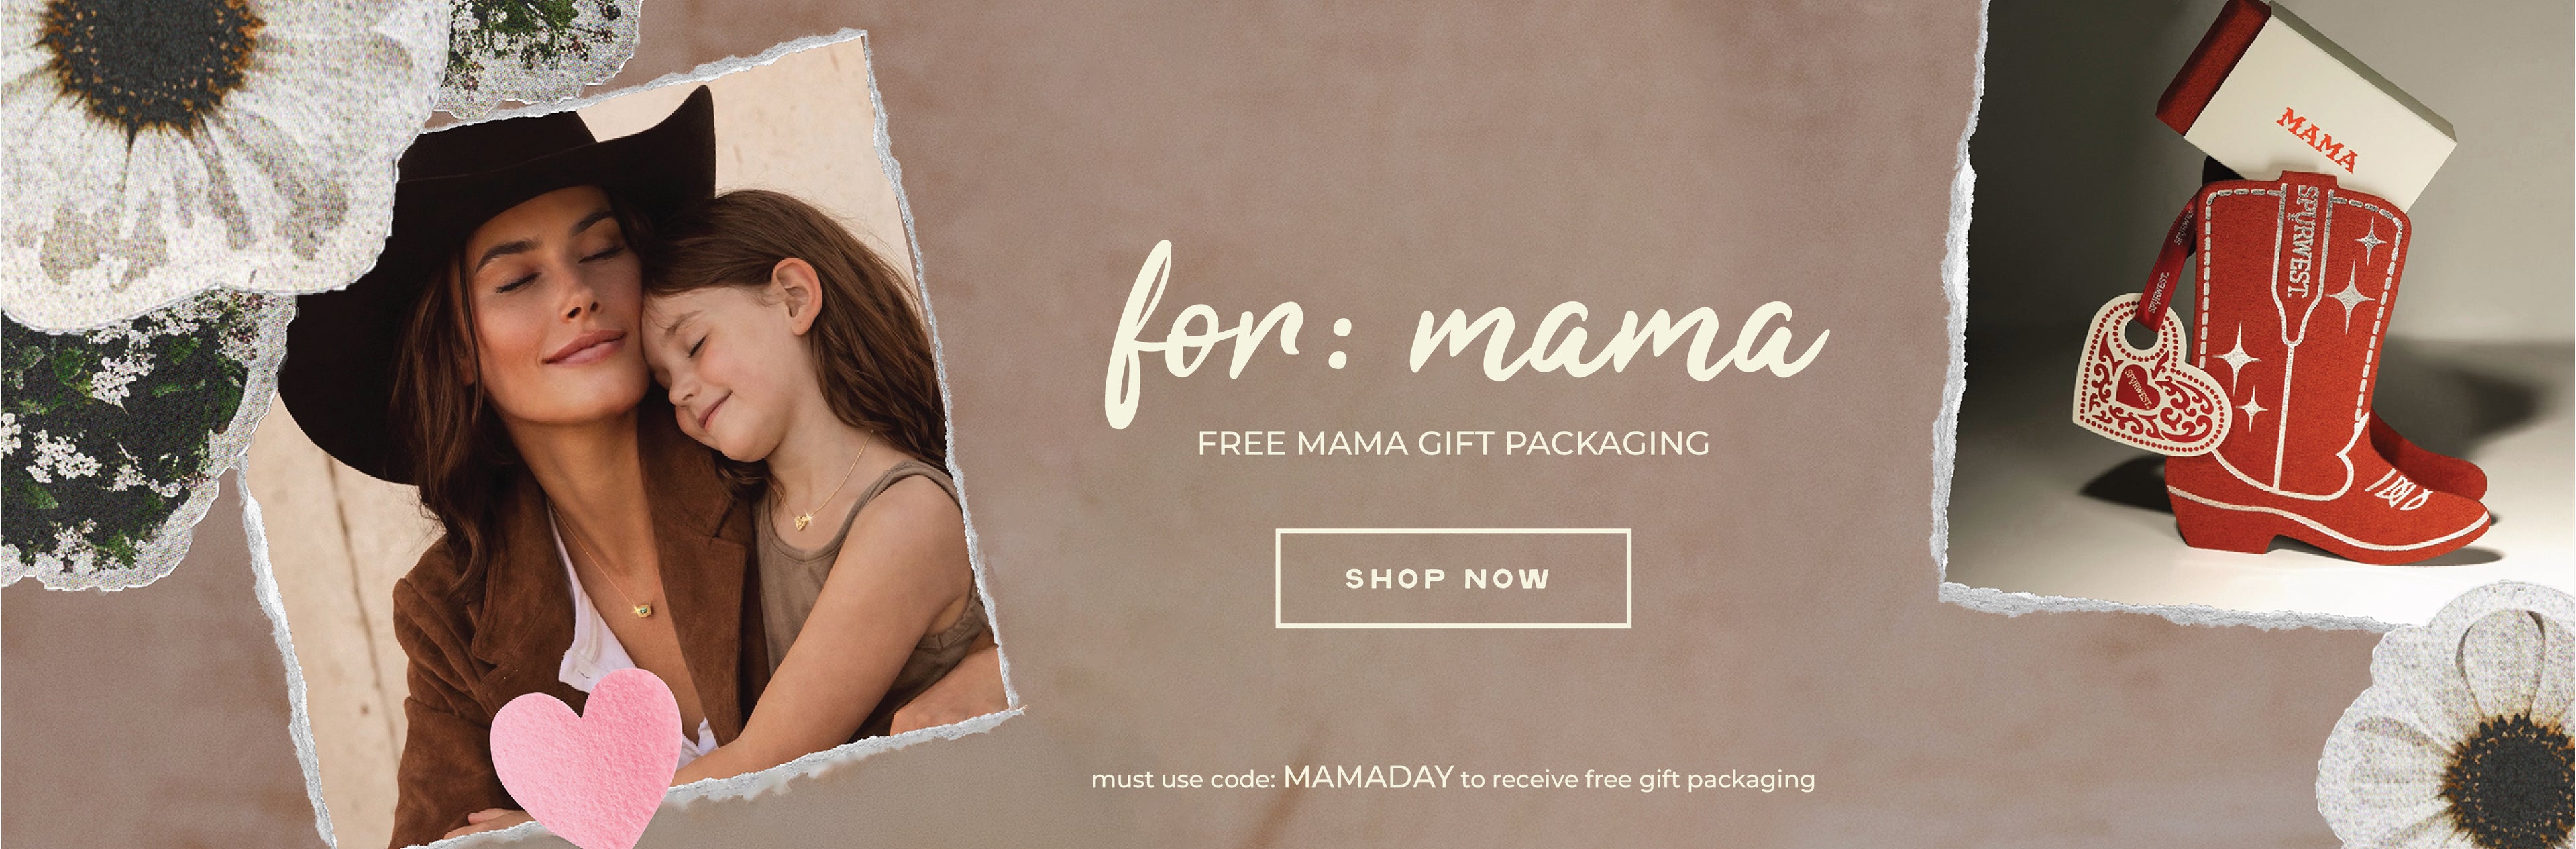Click 'must use code:' text
2576x849 pixels.
pos(1183,779)
